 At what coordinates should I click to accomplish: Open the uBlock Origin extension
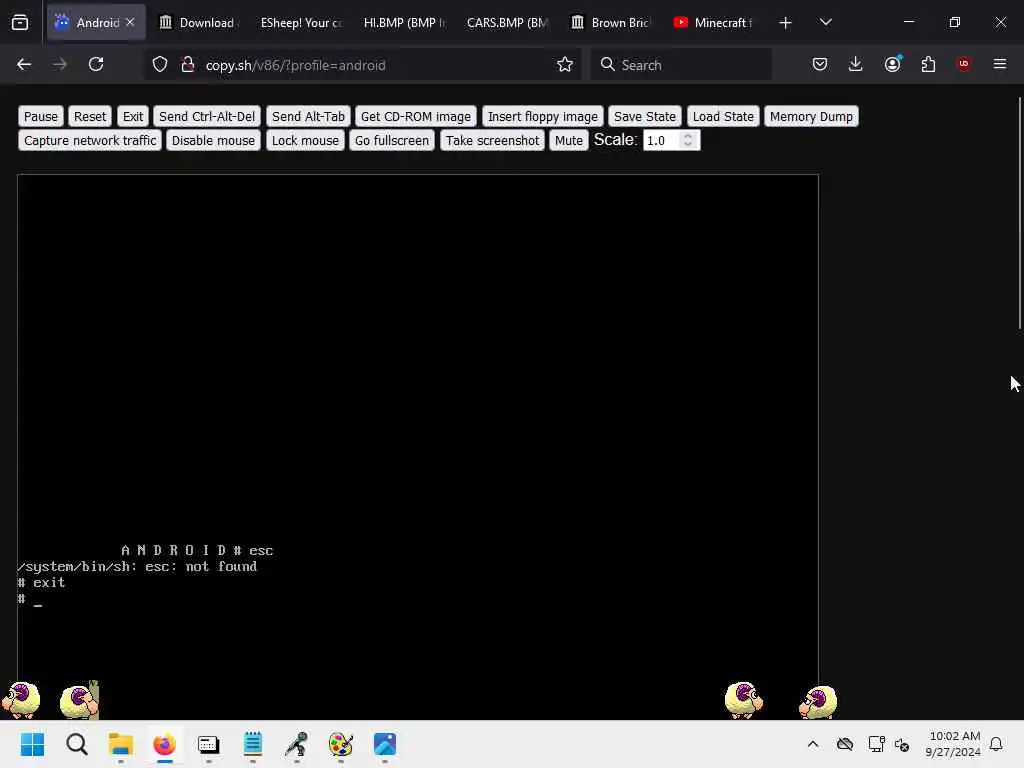coord(963,64)
